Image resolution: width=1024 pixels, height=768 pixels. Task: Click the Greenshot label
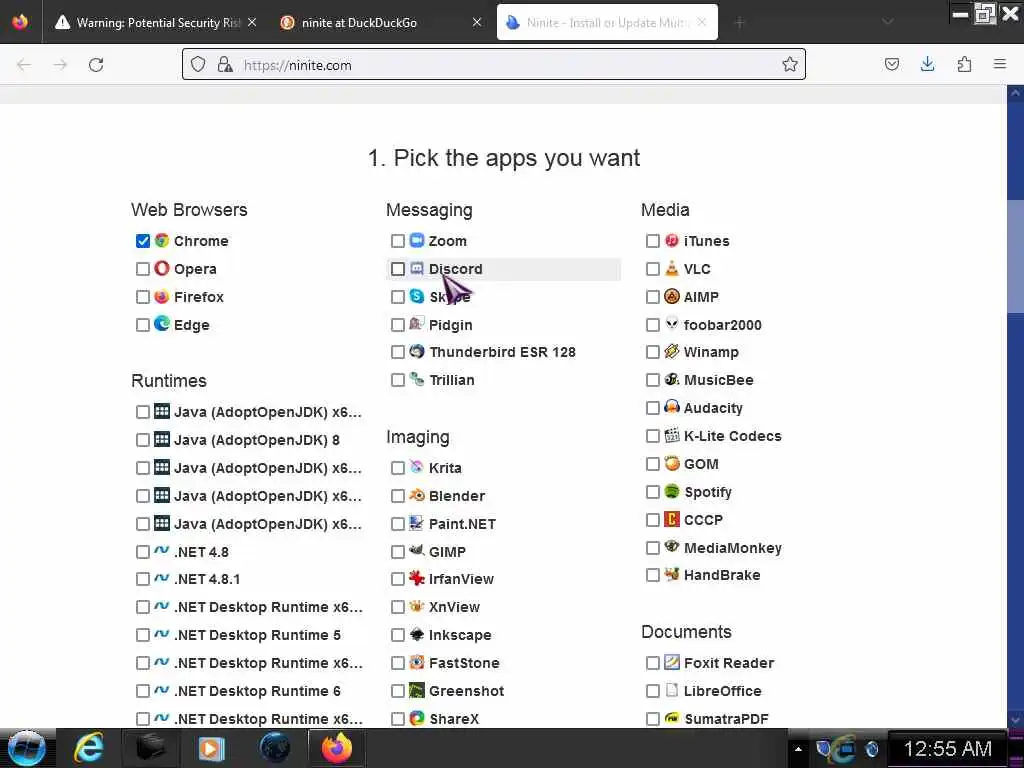point(466,691)
